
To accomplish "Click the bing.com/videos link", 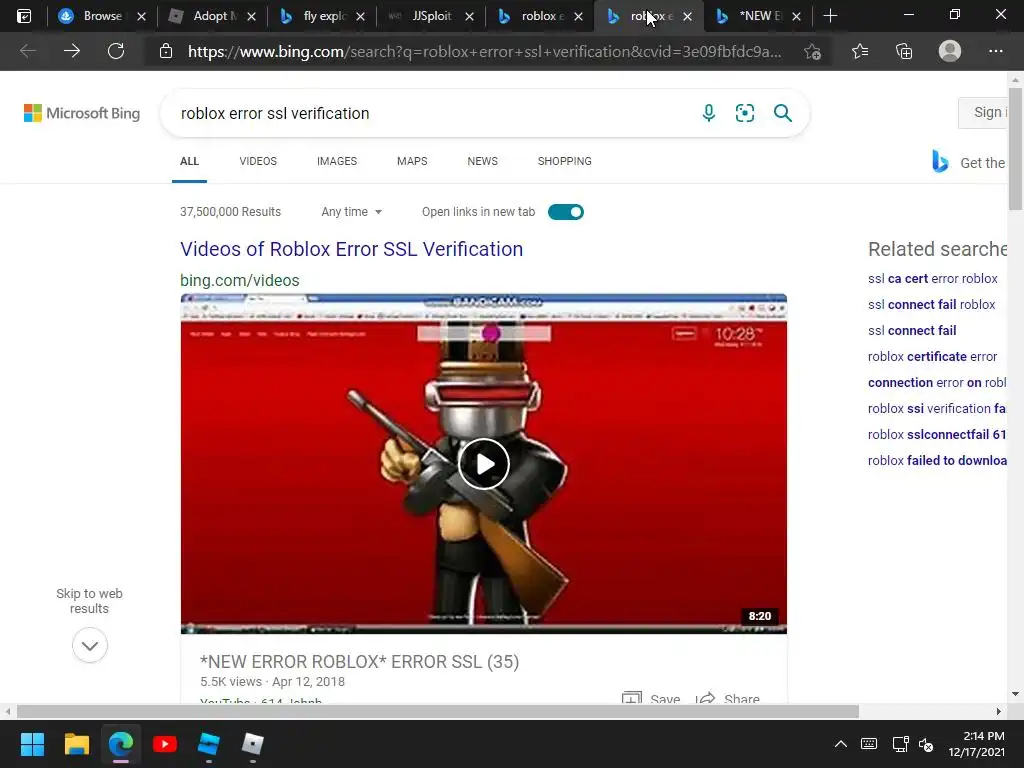I will (240, 280).
